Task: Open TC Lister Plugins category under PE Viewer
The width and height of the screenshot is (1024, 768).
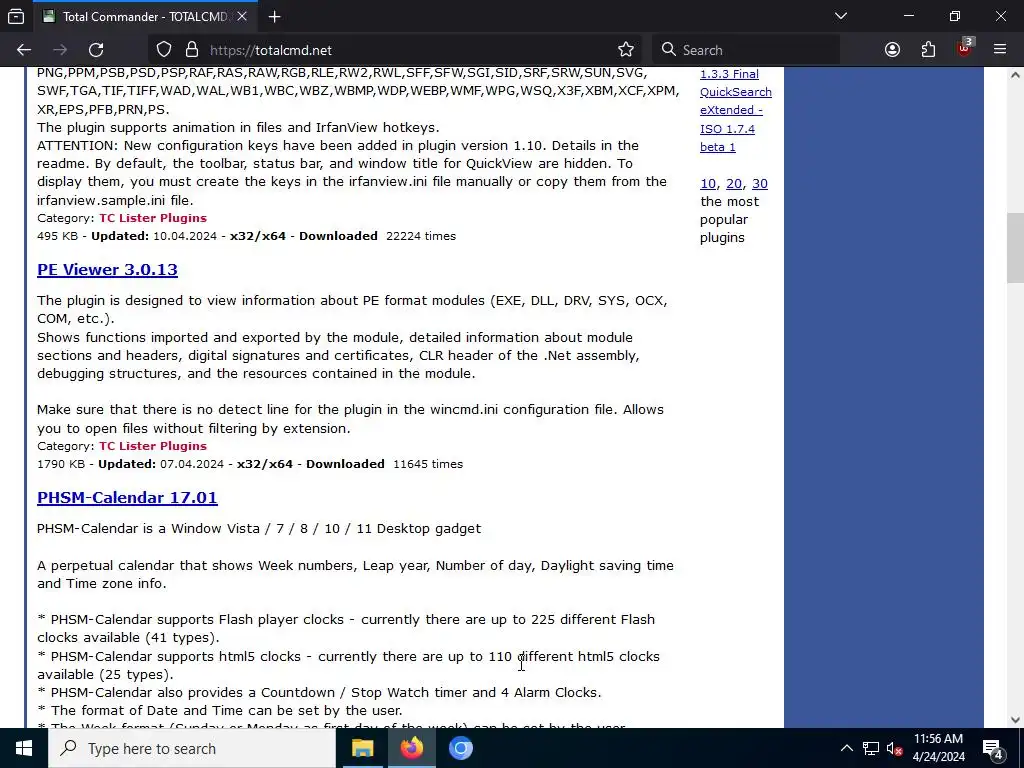Action: pyautogui.click(x=153, y=446)
